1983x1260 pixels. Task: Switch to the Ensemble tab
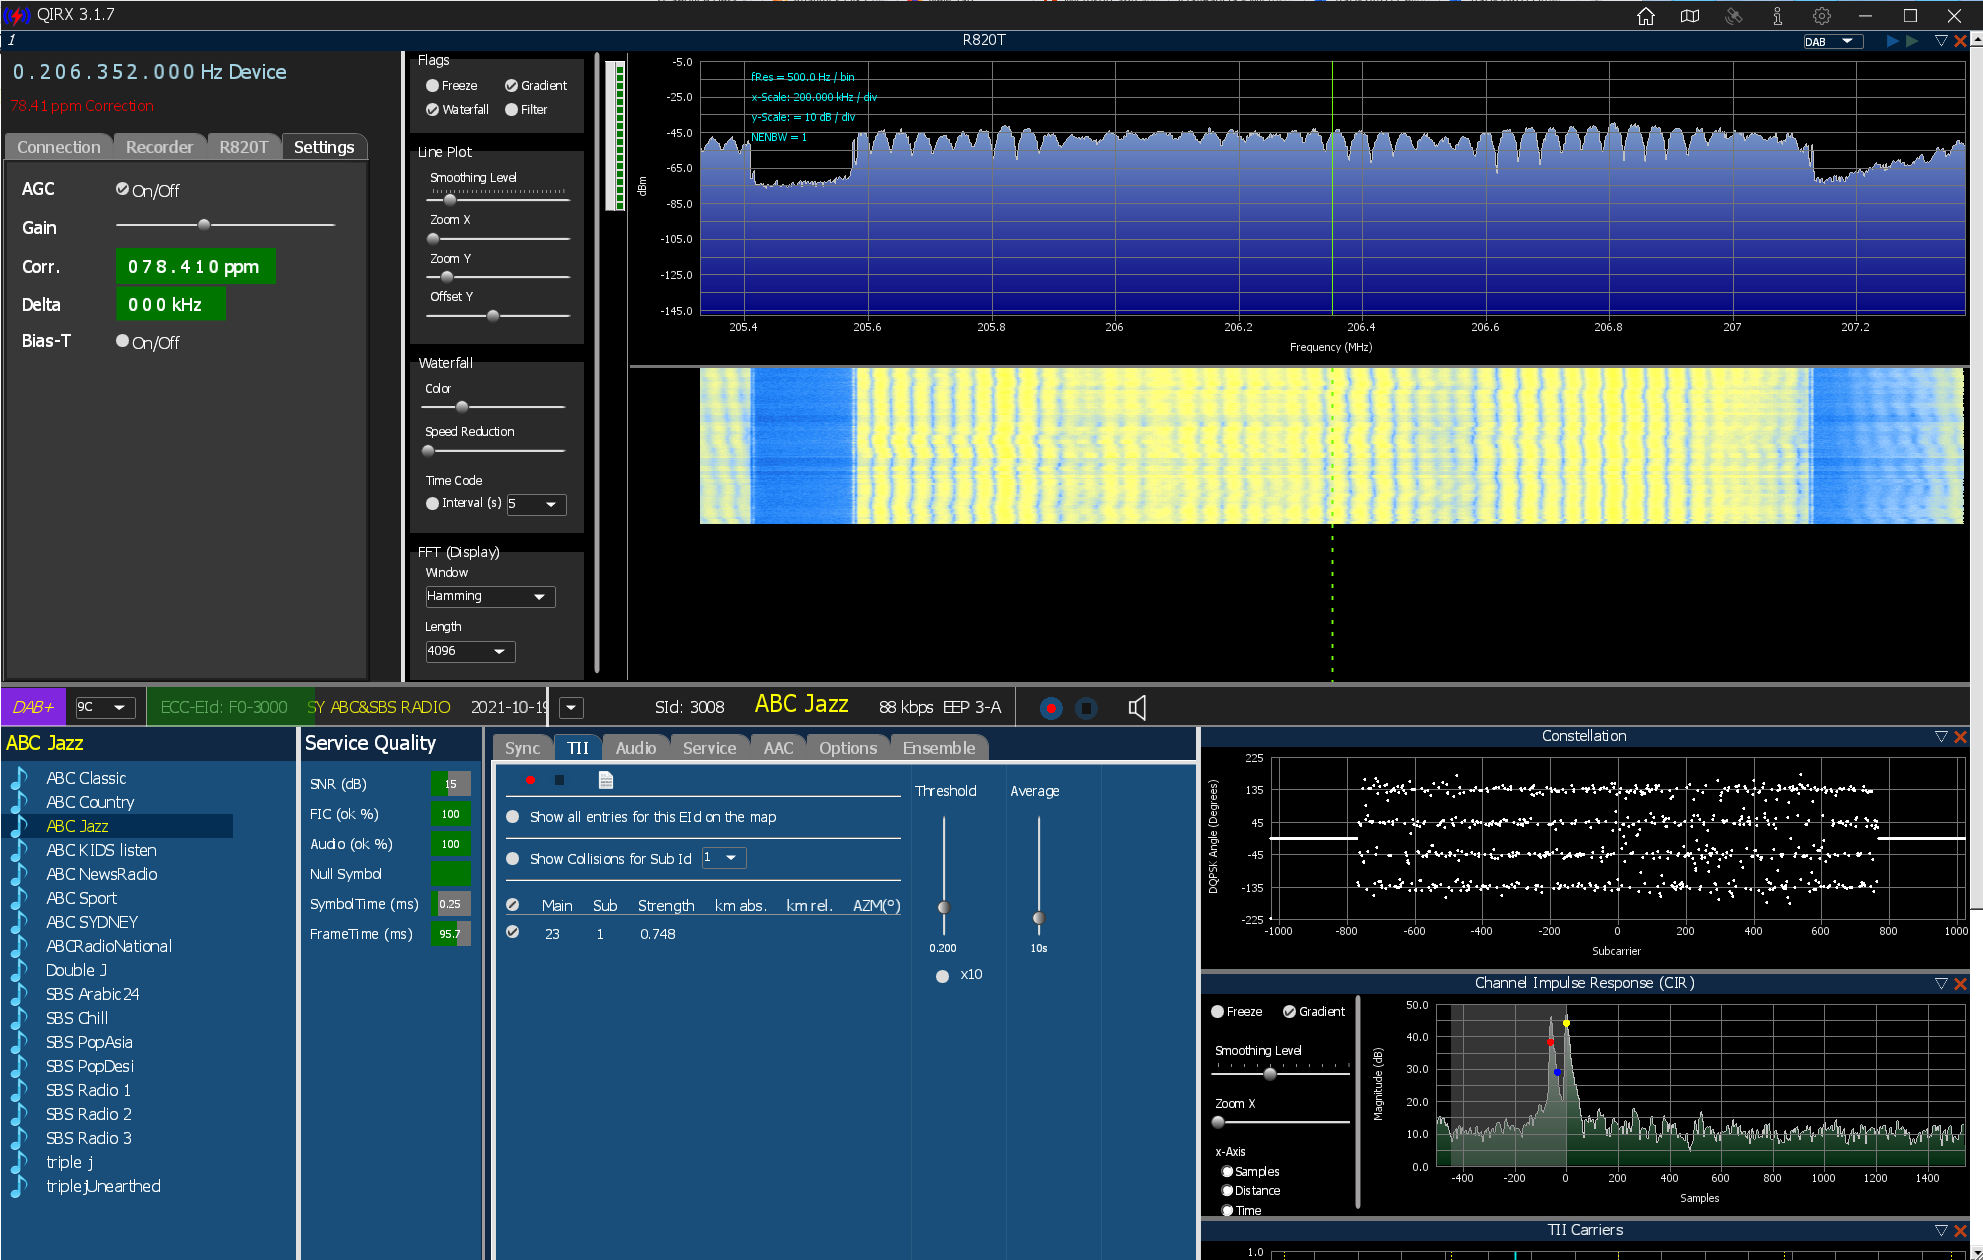pos(938,748)
